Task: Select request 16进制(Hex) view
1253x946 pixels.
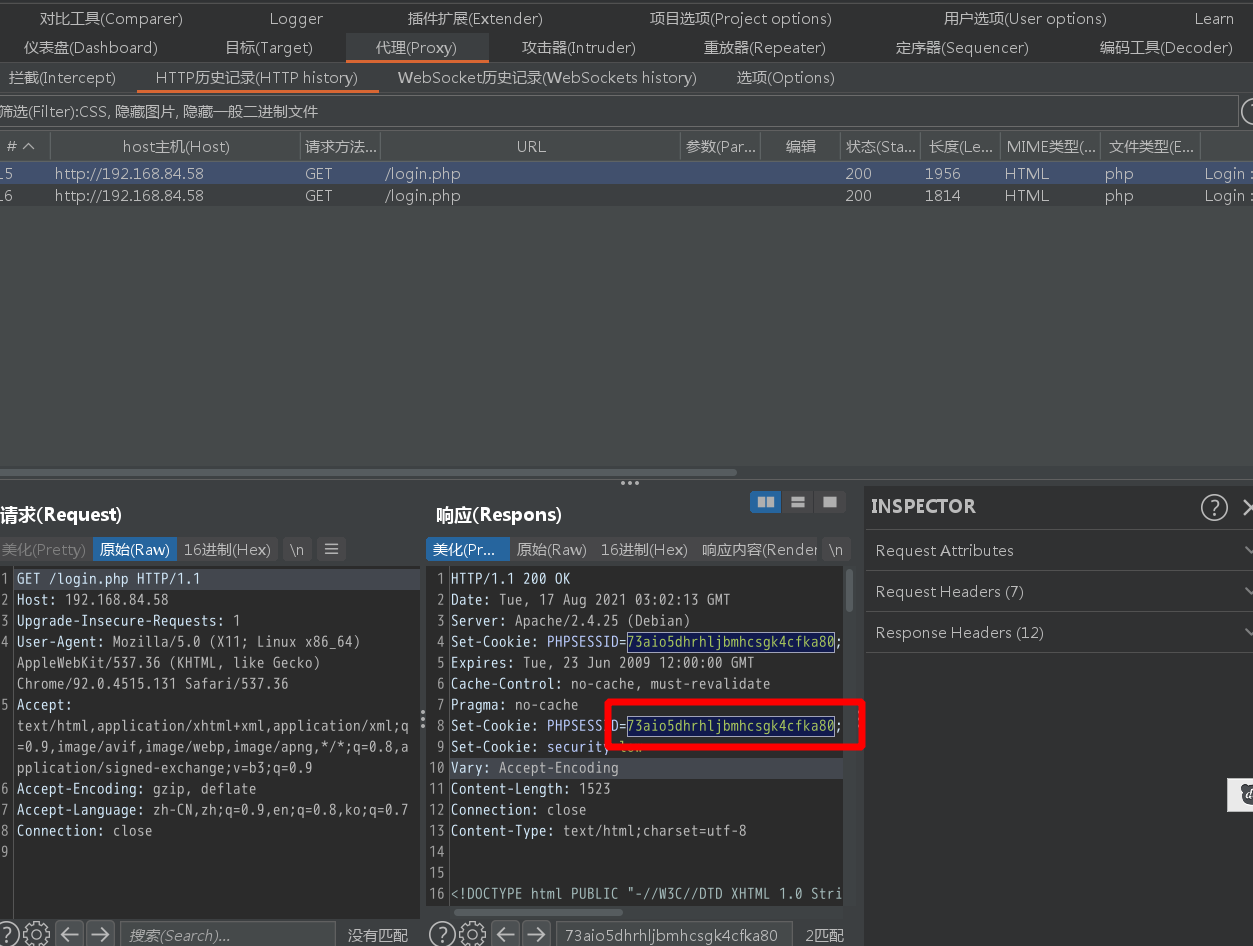Action: (x=227, y=549)
